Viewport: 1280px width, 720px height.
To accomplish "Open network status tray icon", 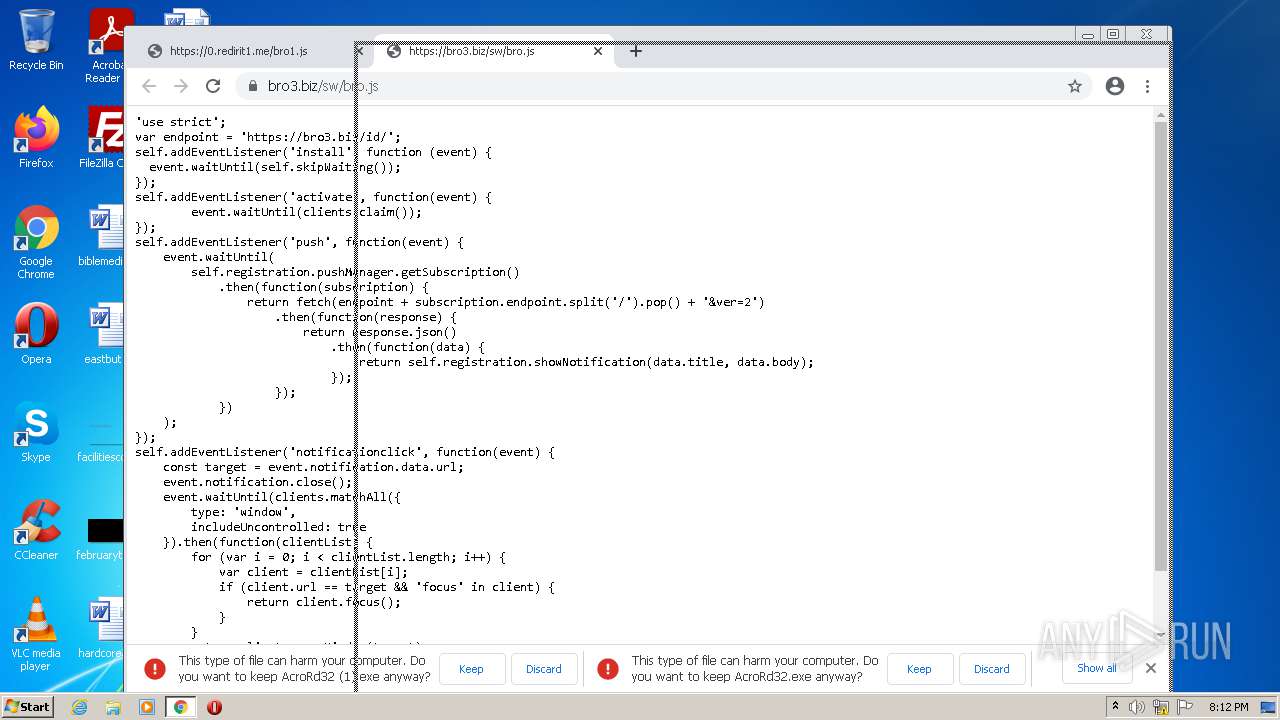I will pyautogui.click(x=1163, y=707).
